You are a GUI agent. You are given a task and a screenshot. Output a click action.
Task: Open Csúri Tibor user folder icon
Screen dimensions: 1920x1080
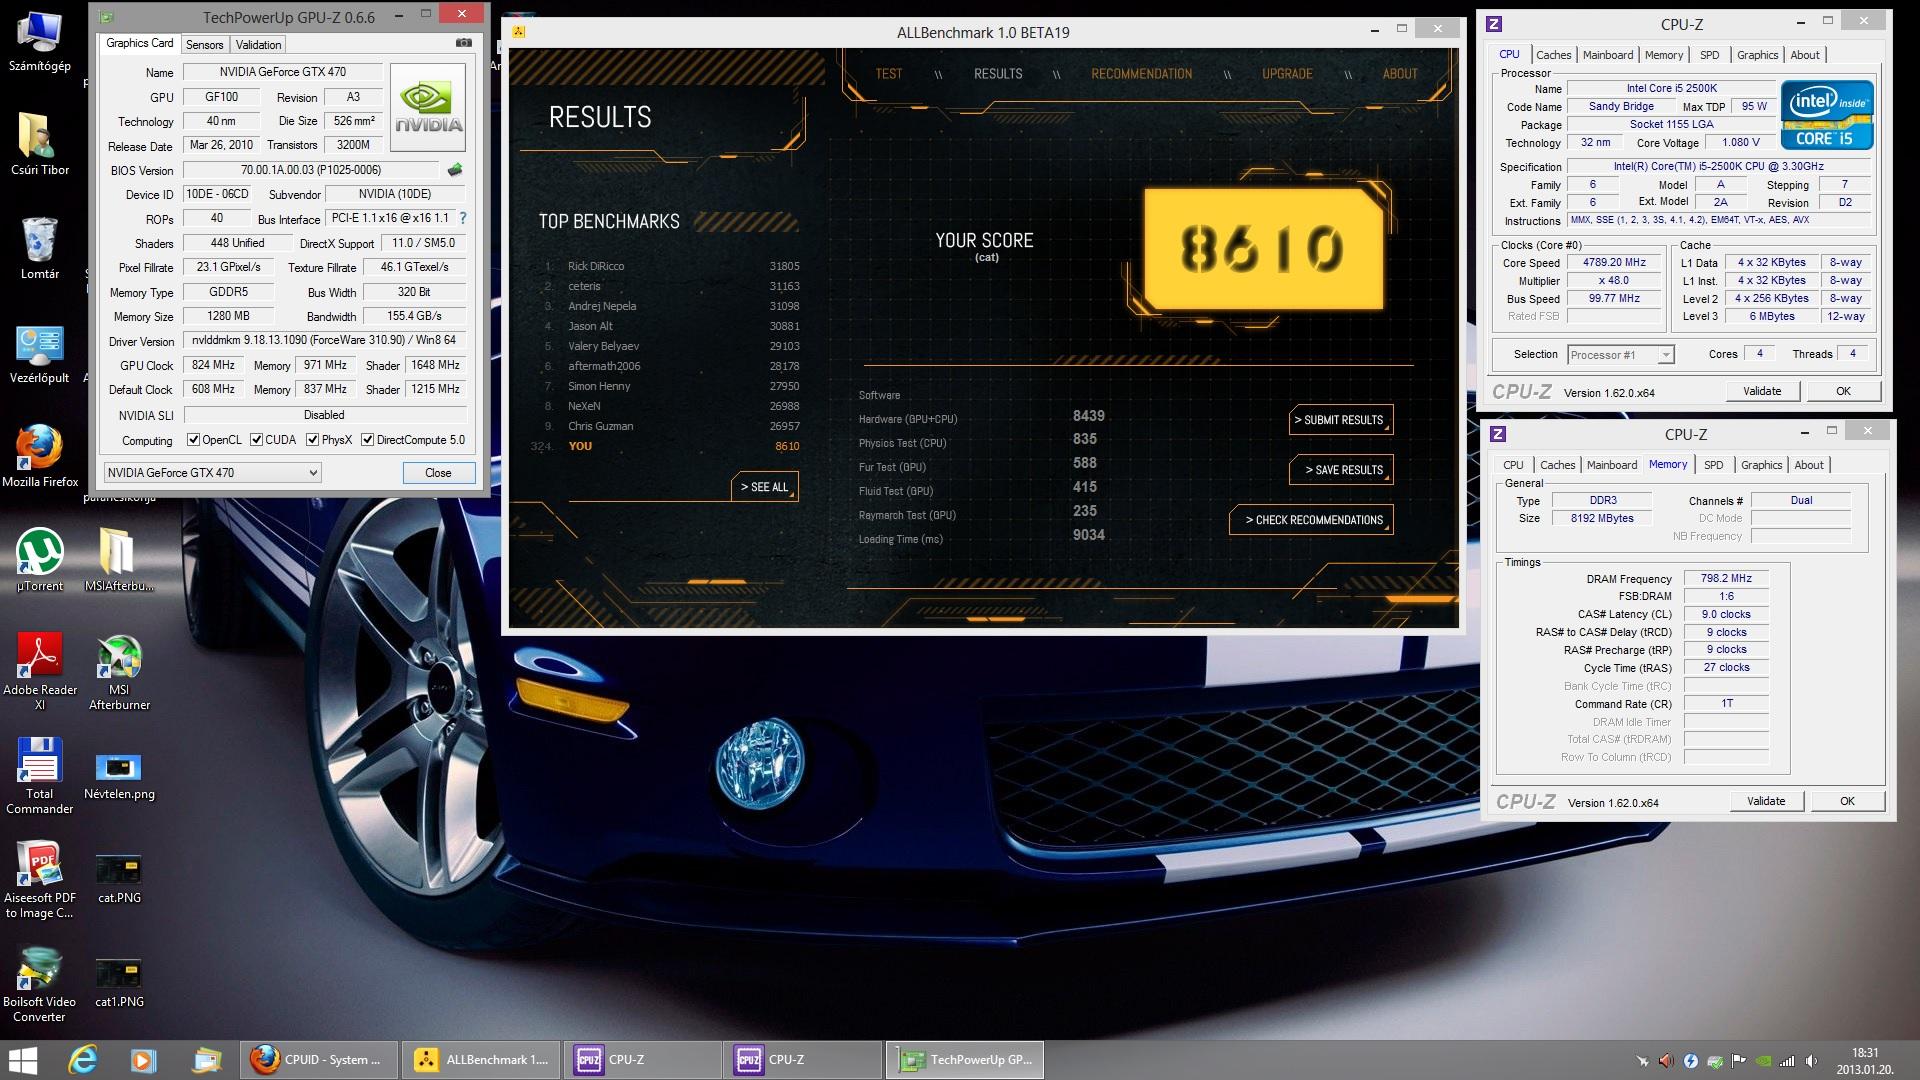[x=40, y=144]
